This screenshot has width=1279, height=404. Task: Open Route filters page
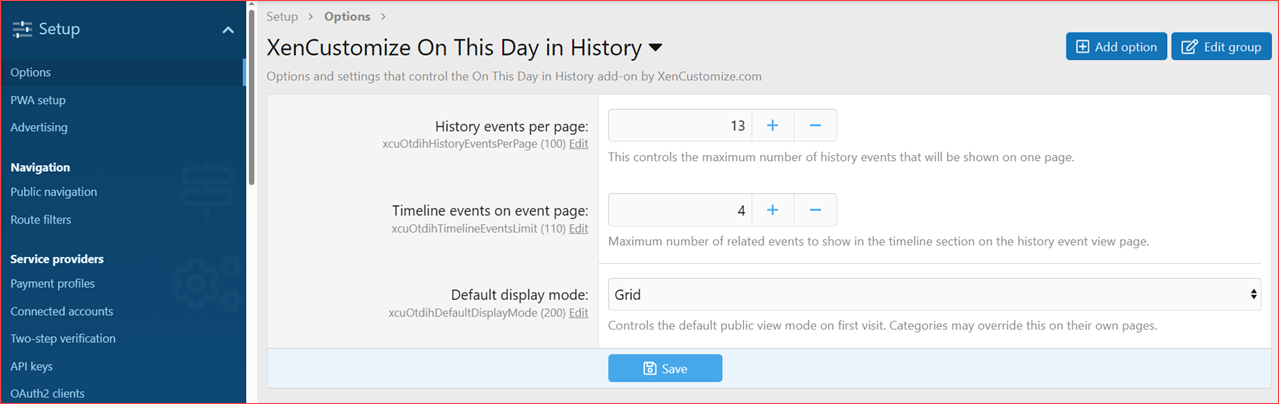[41, 219]
